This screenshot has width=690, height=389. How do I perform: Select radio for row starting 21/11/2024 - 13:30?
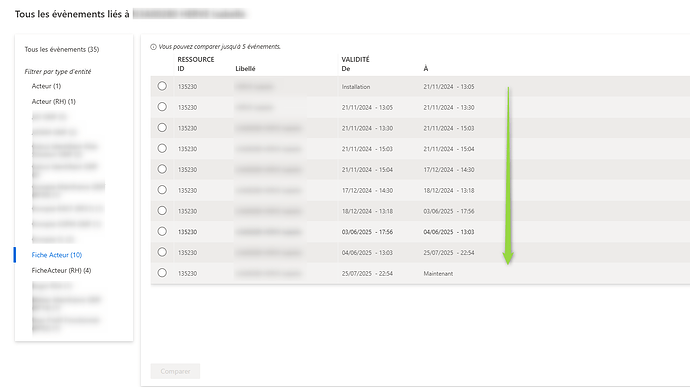pyautogui.click(x=162, y=128)
